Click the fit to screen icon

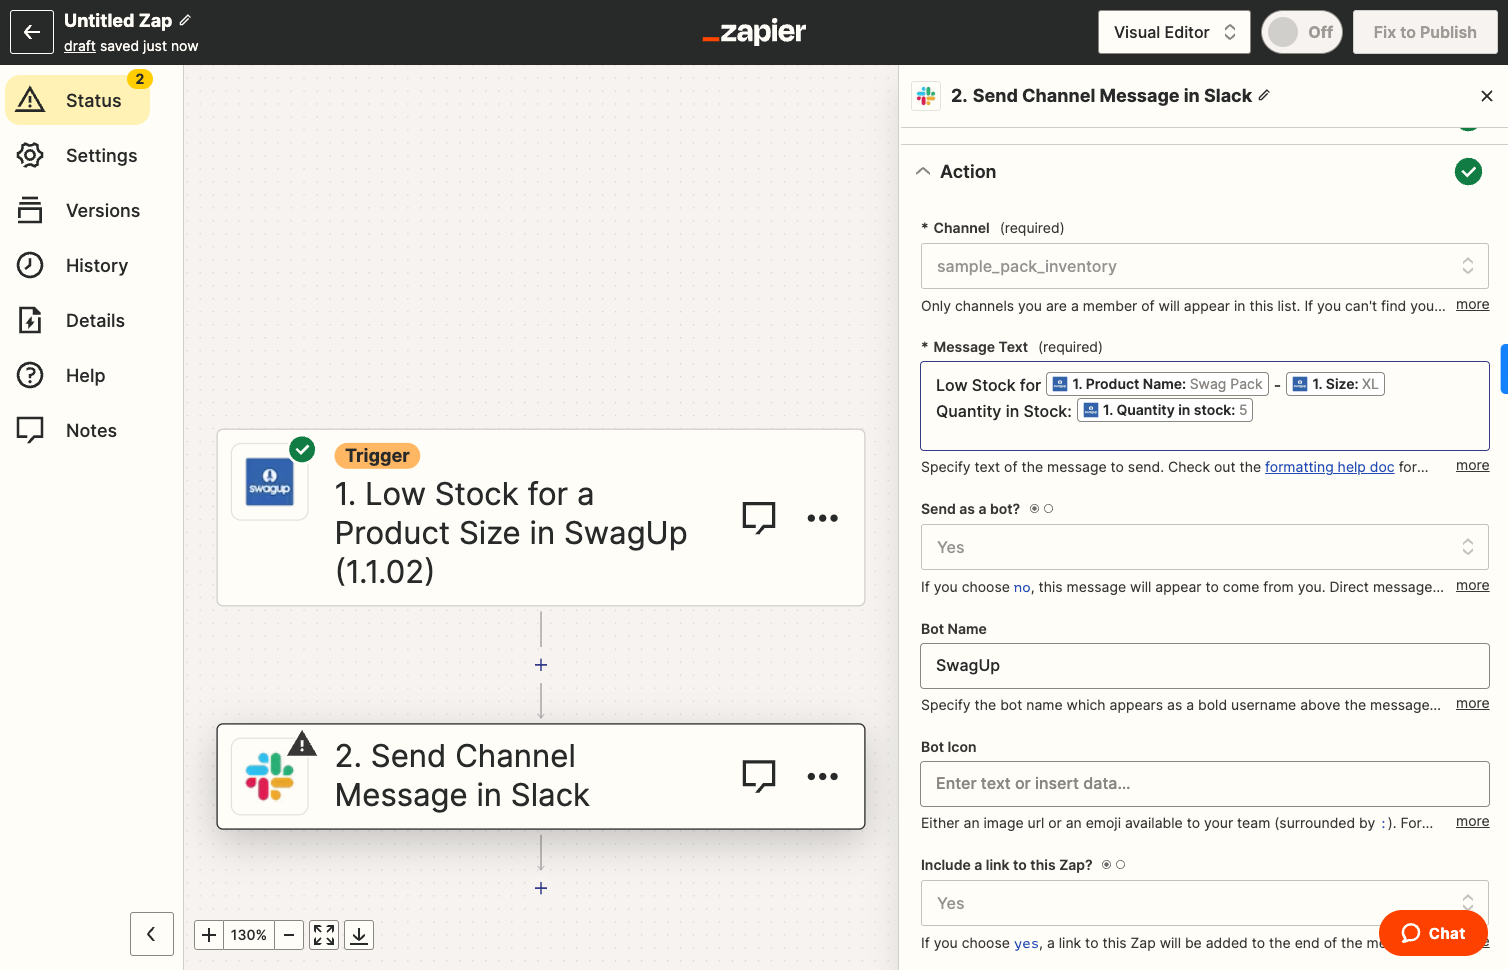tap(324, 935)
